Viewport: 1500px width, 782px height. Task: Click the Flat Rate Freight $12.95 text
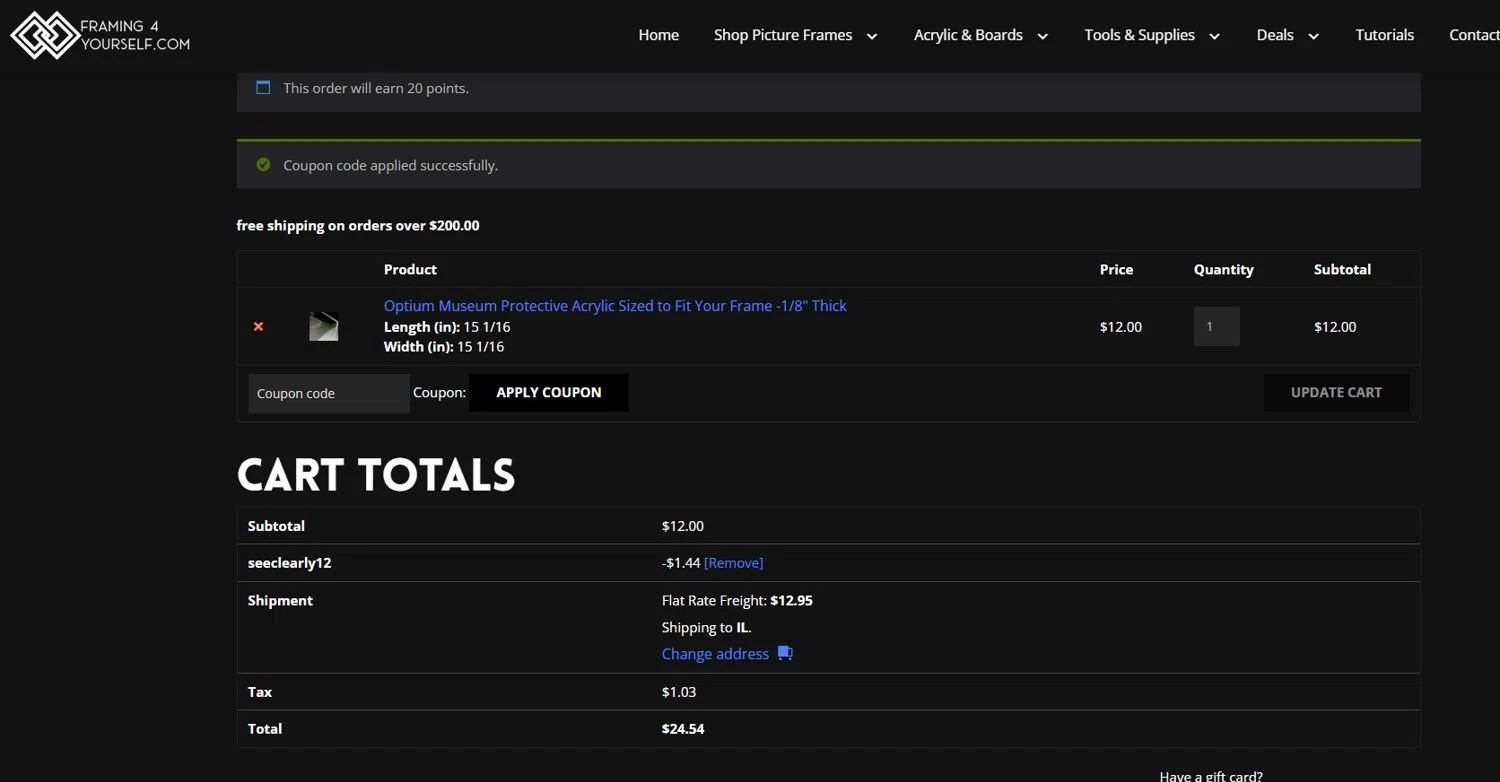(737, 601)
